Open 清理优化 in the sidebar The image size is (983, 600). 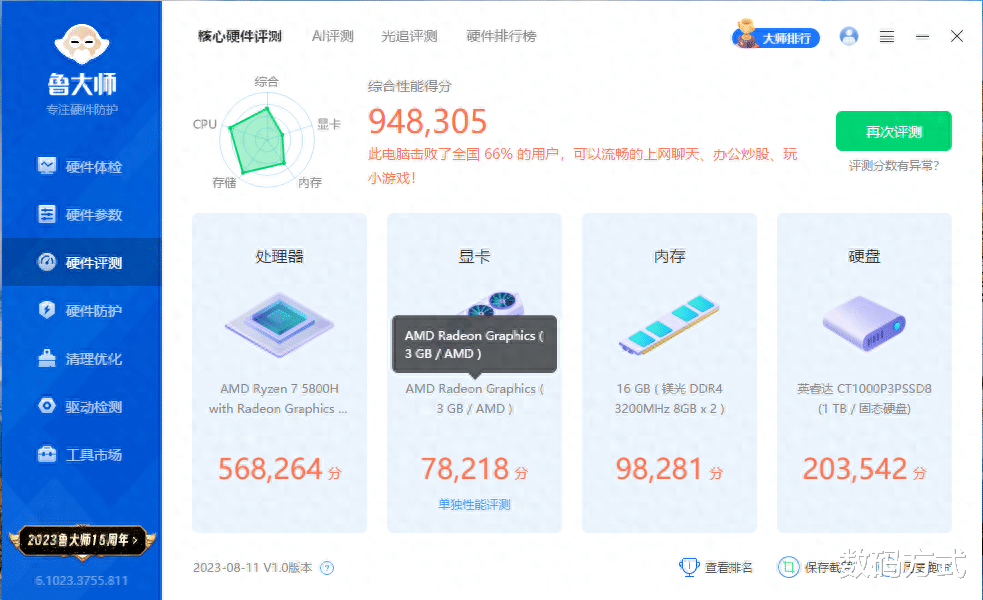point(80,359)
